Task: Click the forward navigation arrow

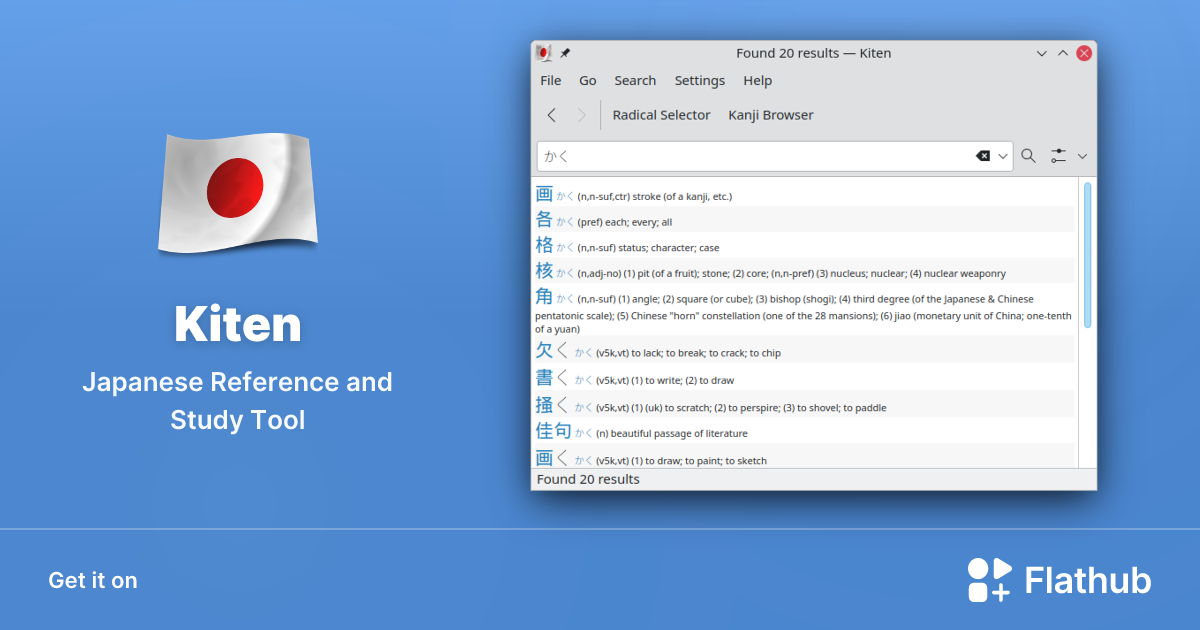Action: tap(582, 115)
